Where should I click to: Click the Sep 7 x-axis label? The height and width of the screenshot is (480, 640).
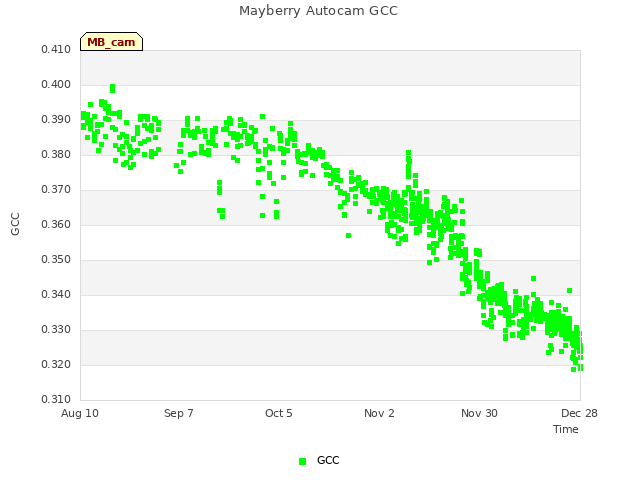179,413
